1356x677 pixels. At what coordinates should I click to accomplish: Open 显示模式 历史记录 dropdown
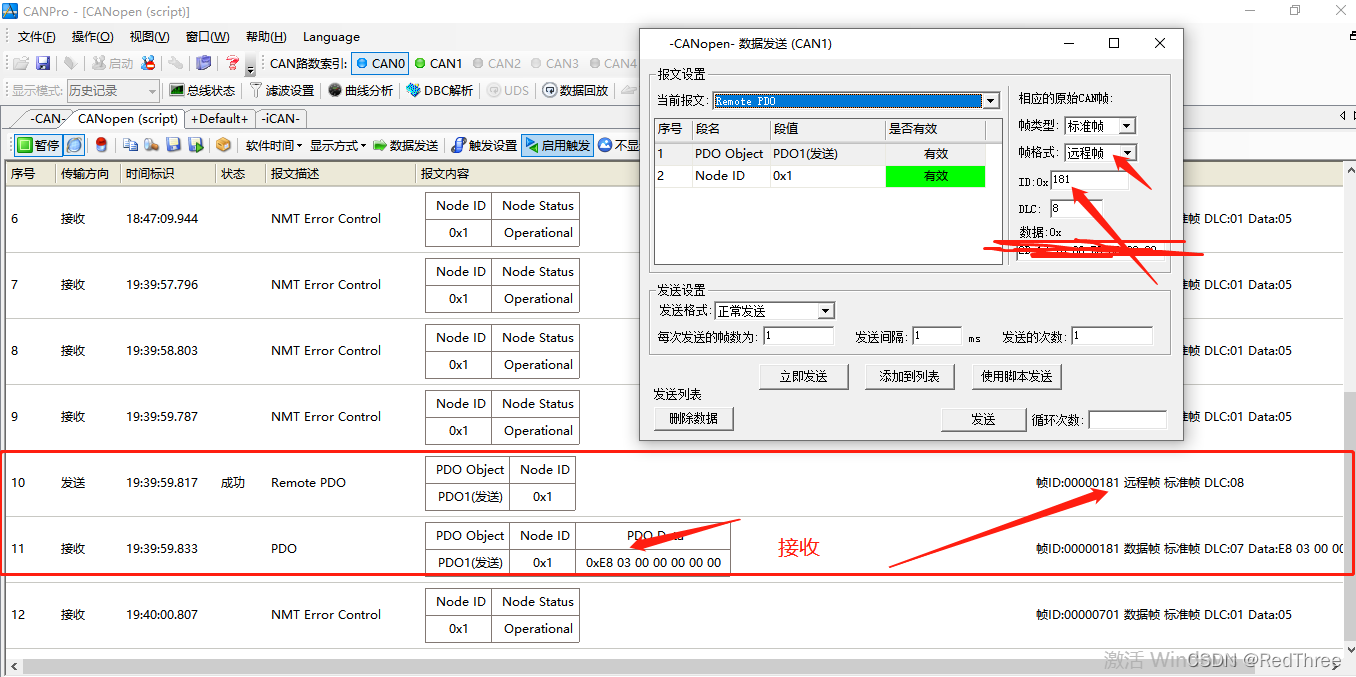pyautogui.click(x=112, y=90)
